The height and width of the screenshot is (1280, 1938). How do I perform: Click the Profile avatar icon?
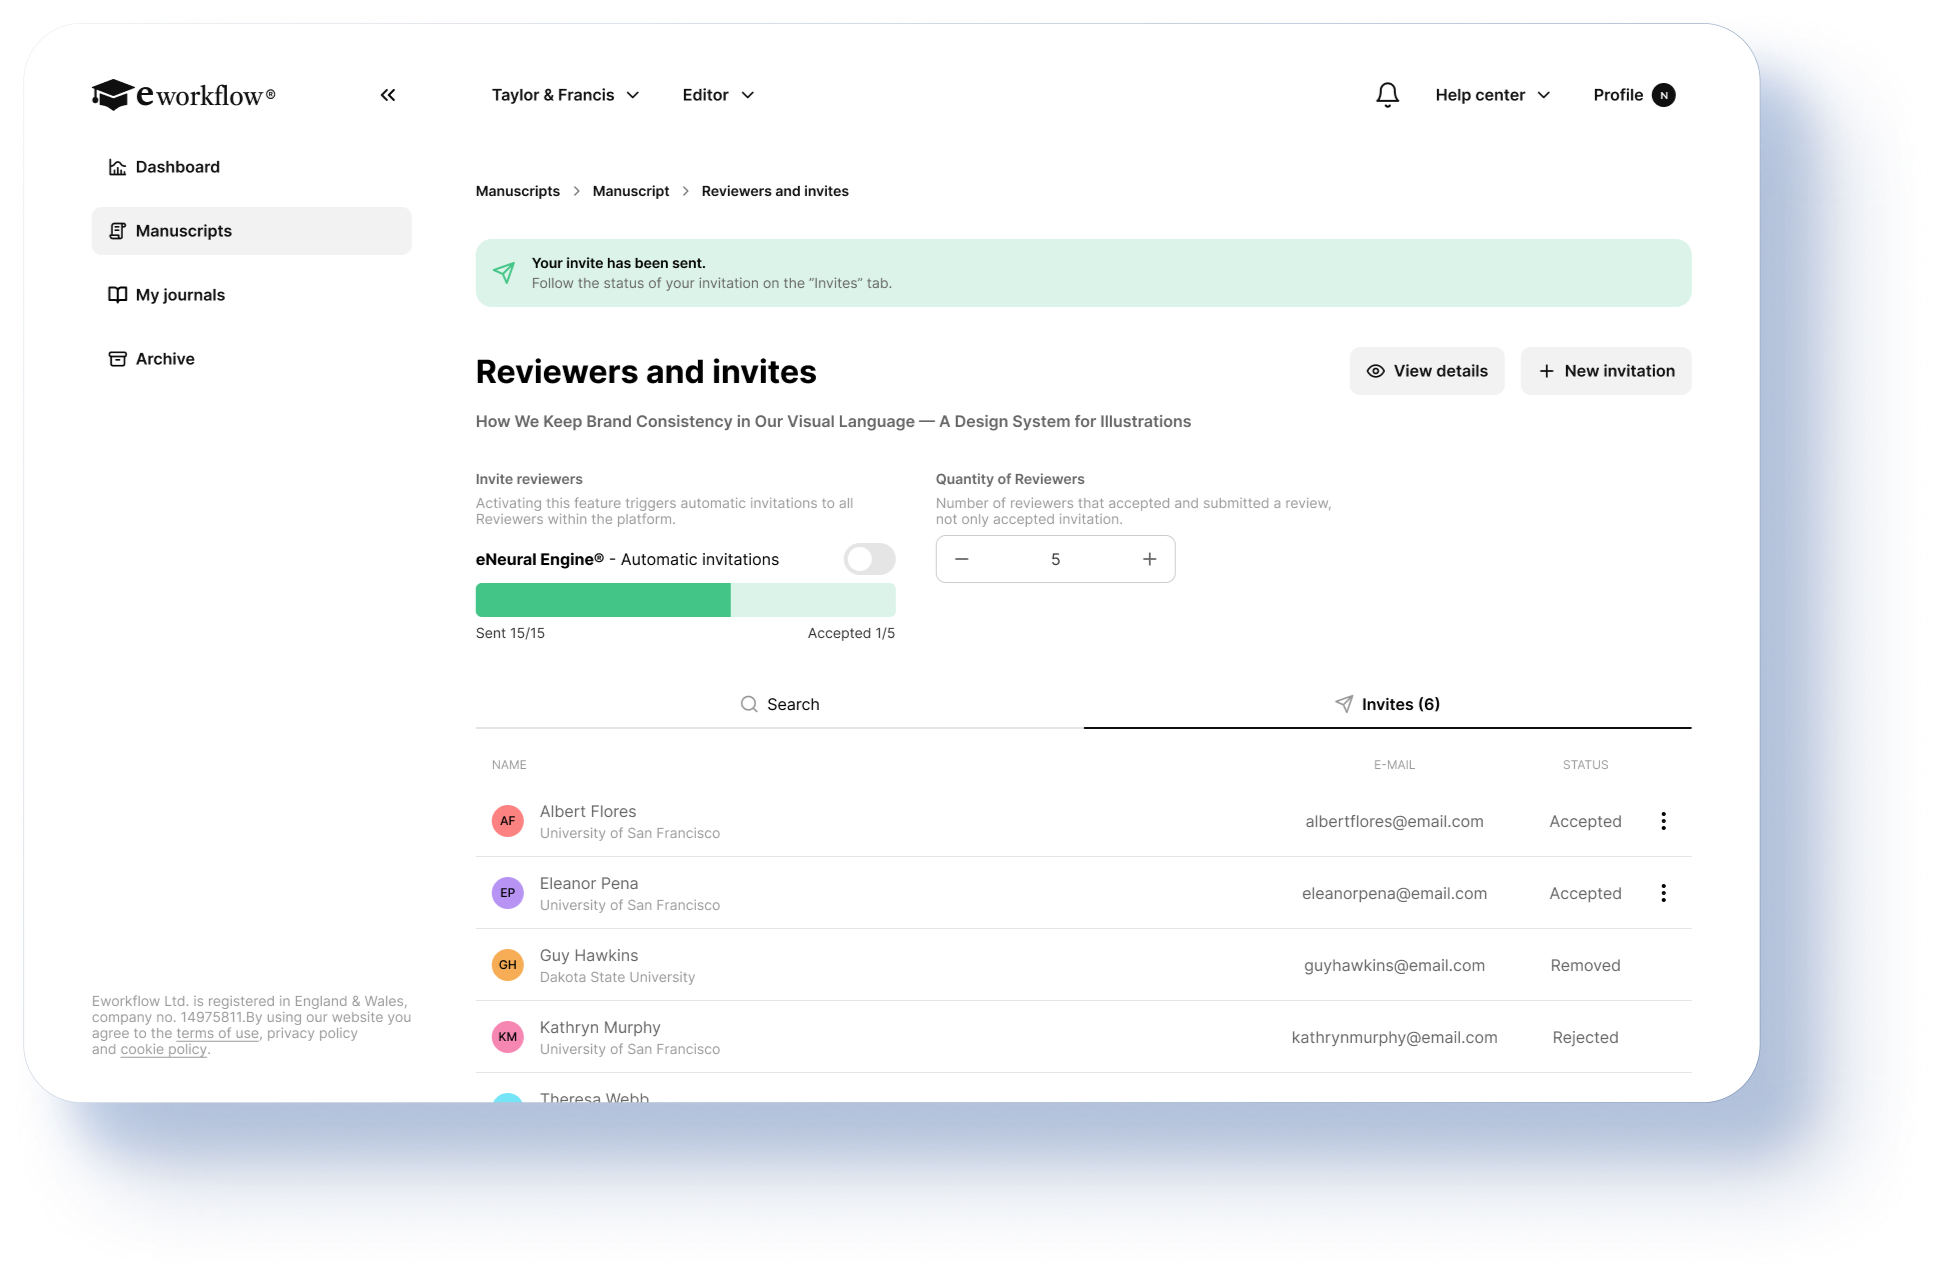click(x=1663, y=95)
